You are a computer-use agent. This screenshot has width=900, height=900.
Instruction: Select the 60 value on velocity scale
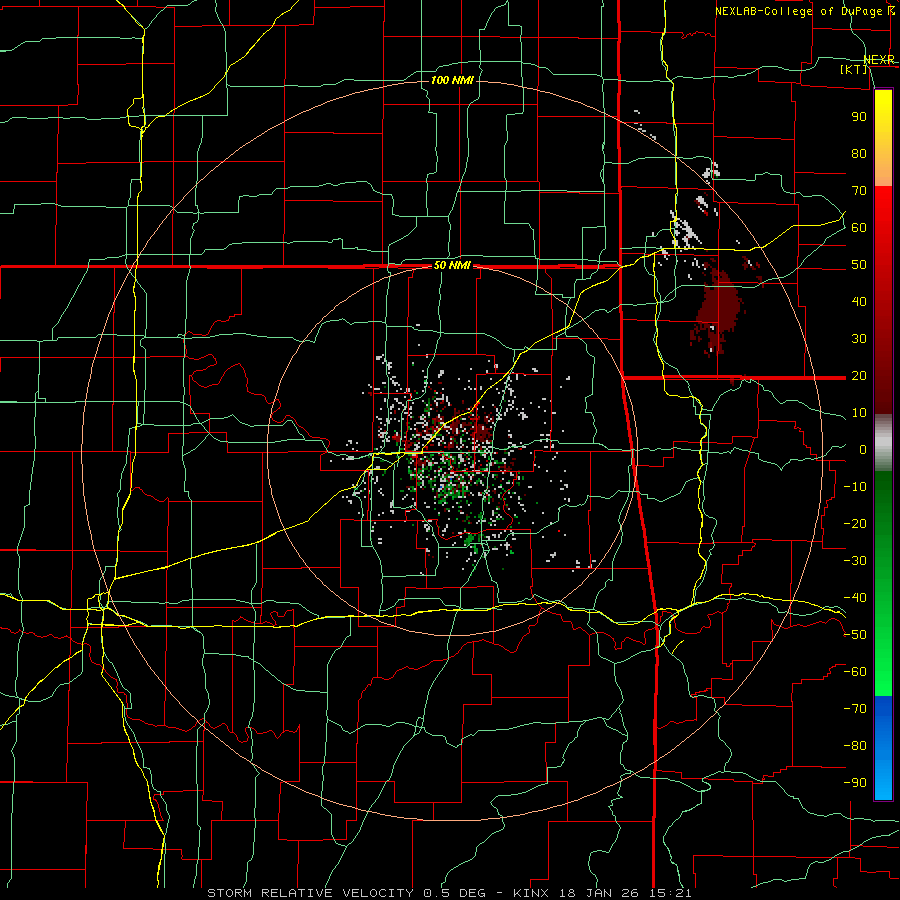click(x=859, y=227)
